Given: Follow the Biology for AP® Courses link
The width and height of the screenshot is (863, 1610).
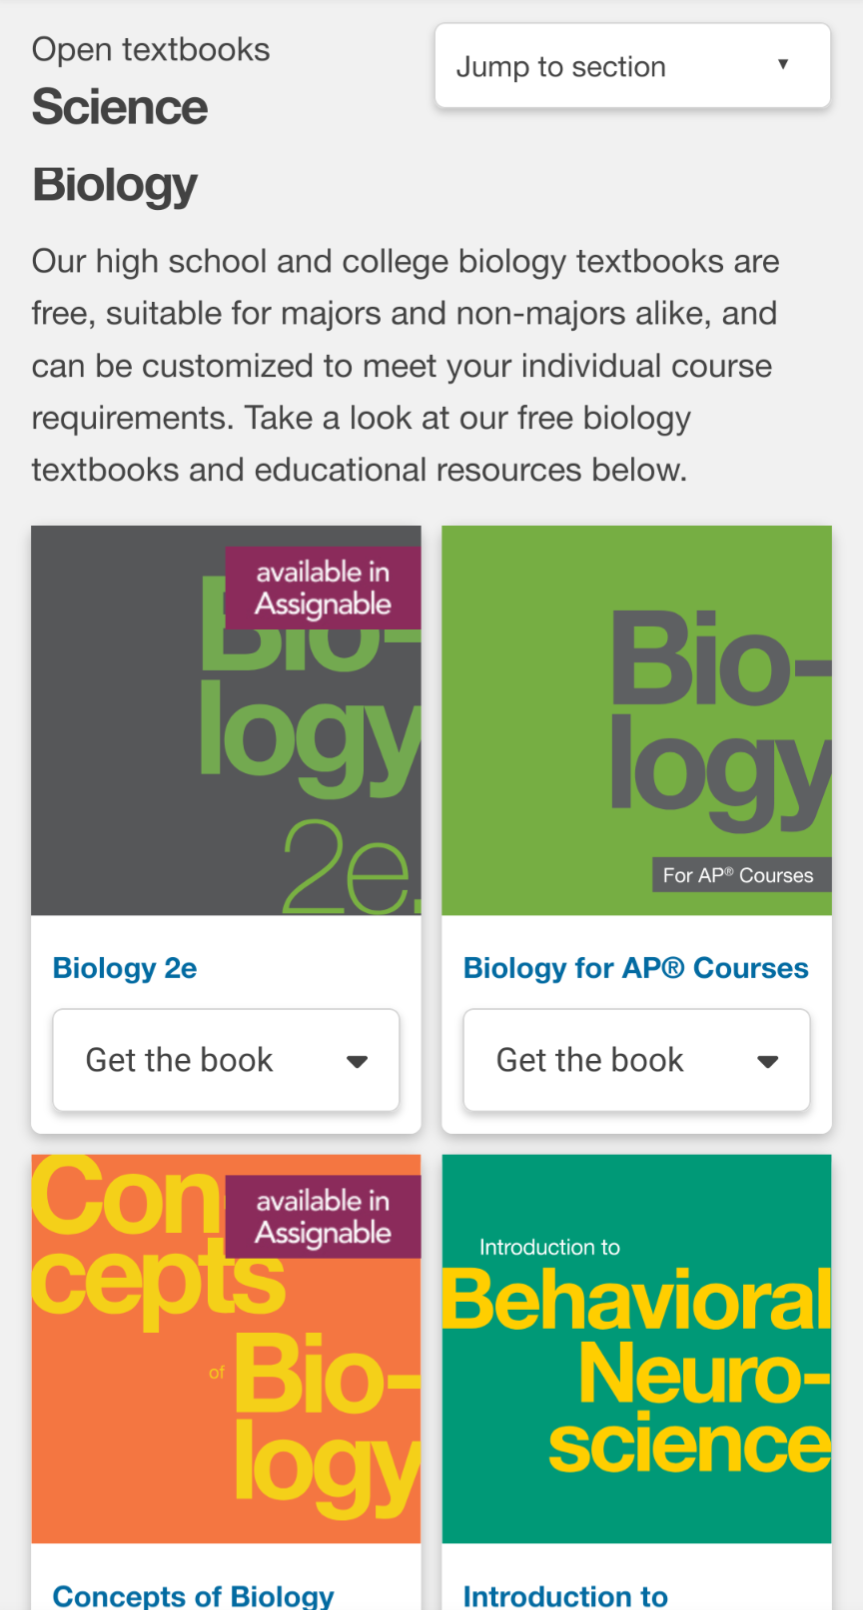Looking at the screenshot, I should 636,968.
